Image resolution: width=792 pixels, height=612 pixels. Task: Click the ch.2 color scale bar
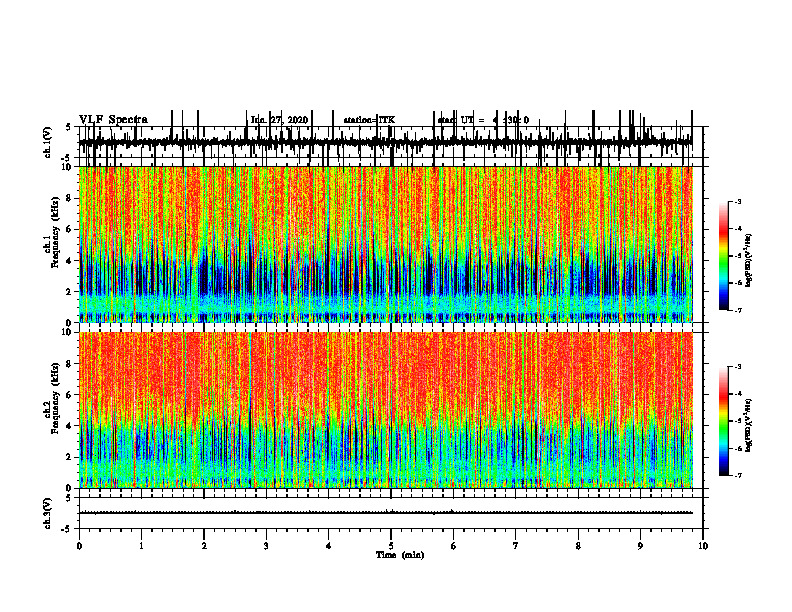point(724,421)
